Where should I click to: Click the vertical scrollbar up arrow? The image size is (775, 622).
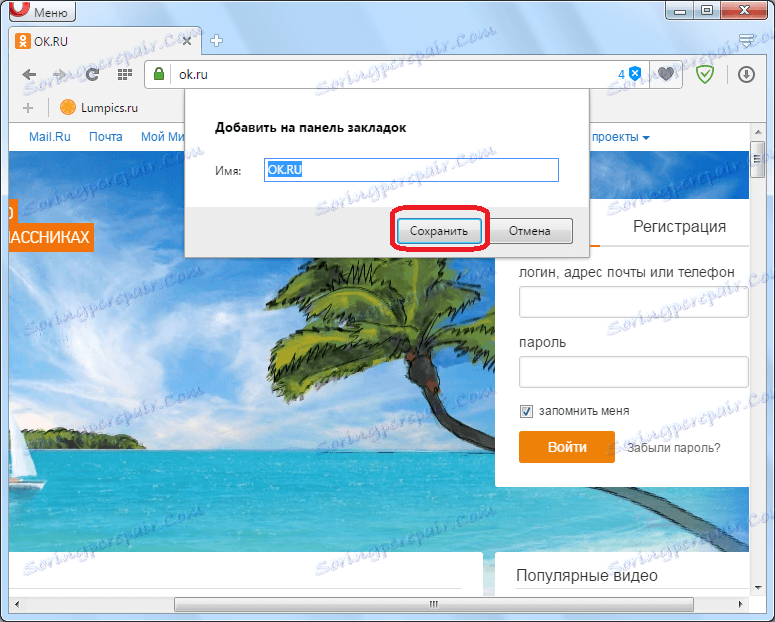[x=758, y=133]
